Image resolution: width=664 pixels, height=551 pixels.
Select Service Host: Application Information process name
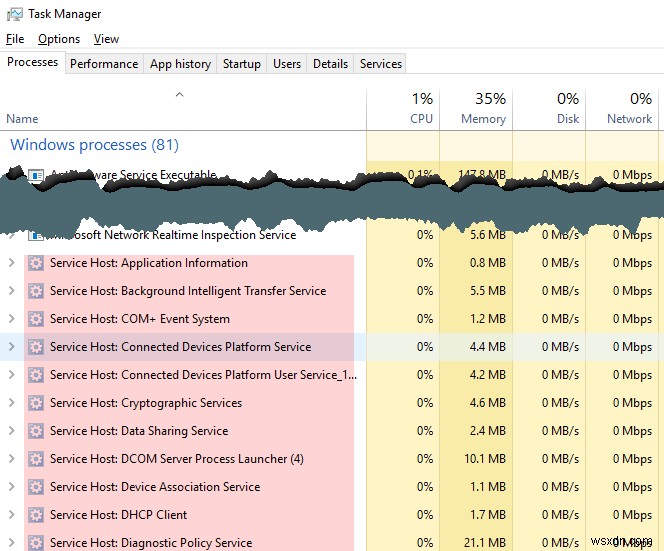click(149, 263)
